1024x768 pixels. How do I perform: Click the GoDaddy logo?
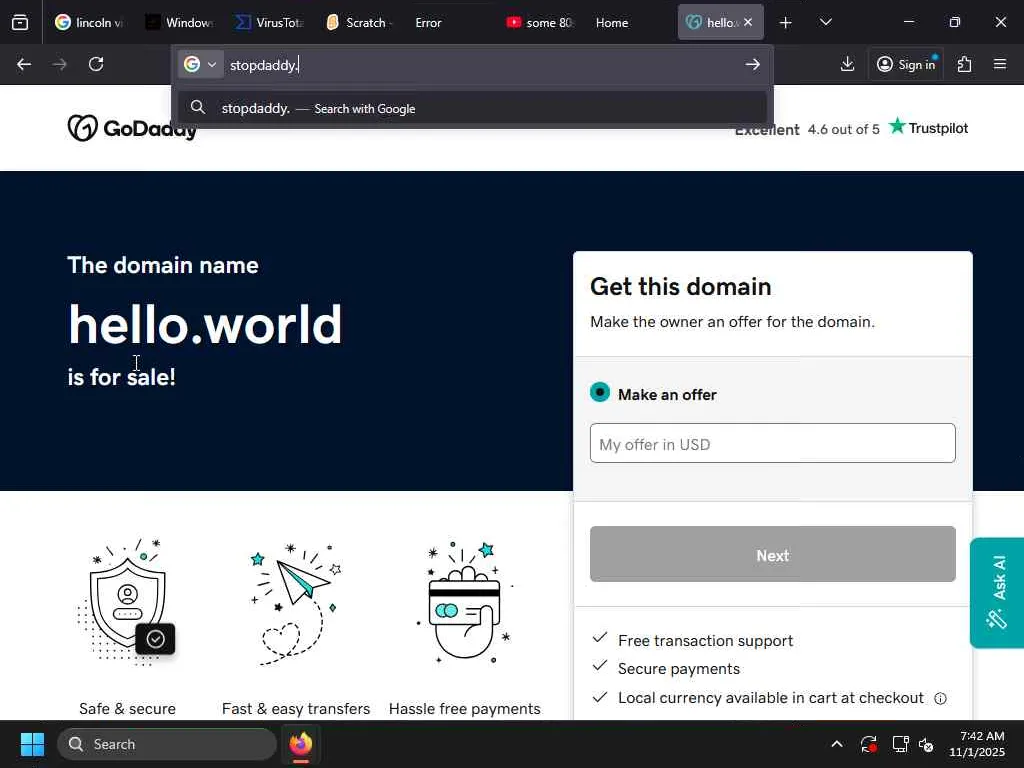coord(132,128)
